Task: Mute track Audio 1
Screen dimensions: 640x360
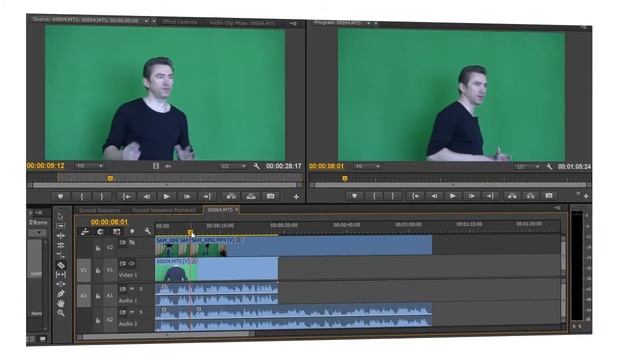Action: coord(132,289)
